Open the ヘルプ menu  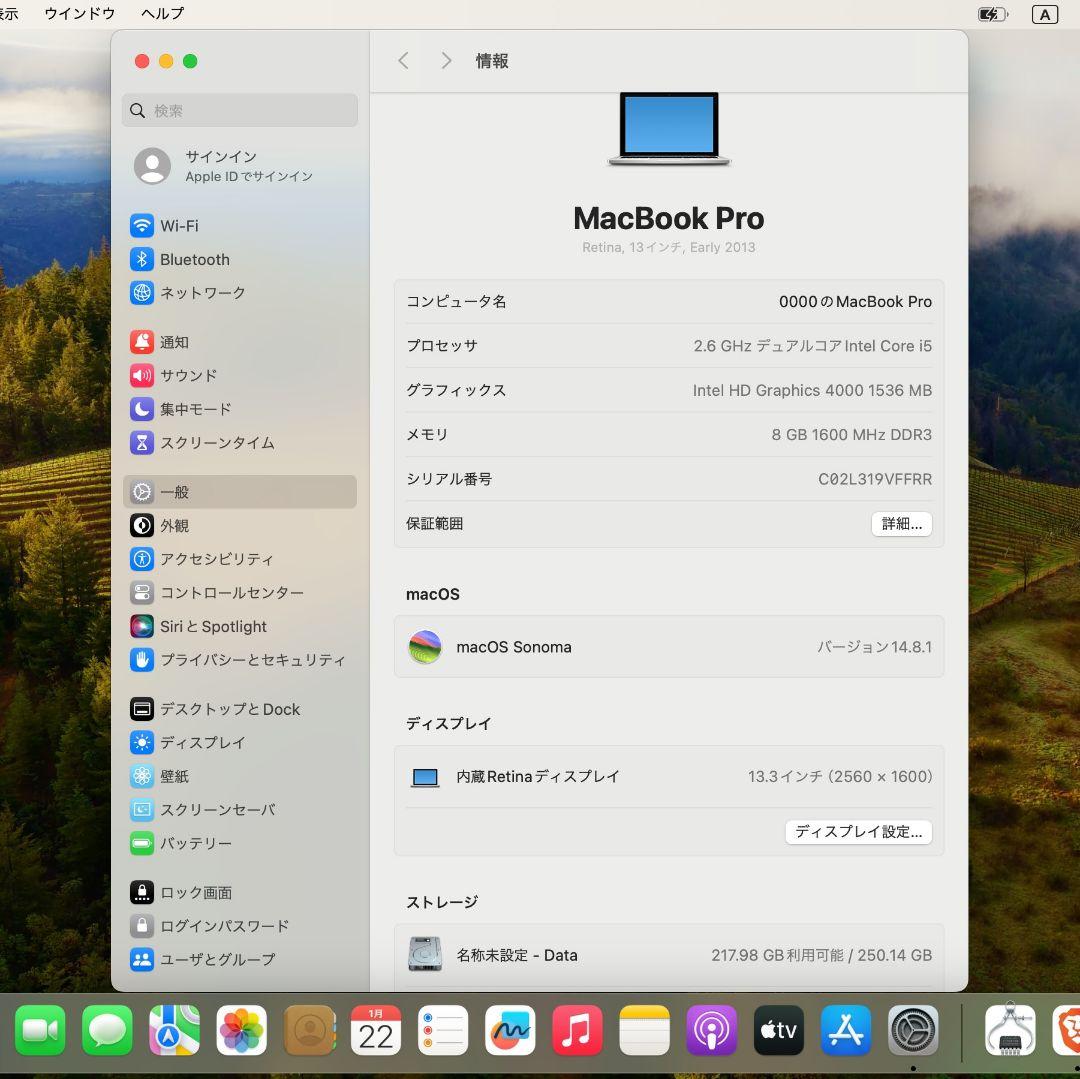tap(161, 13)
